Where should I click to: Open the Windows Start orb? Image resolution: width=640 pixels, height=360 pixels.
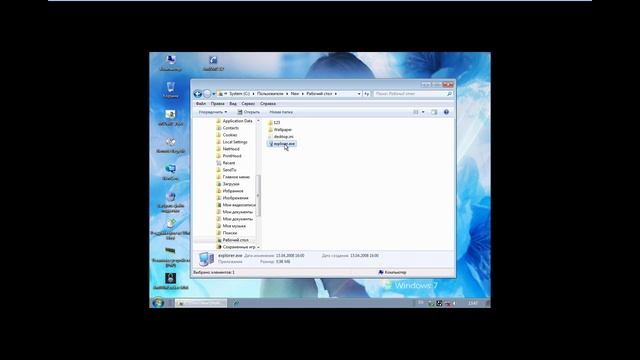tap(158, 303)
